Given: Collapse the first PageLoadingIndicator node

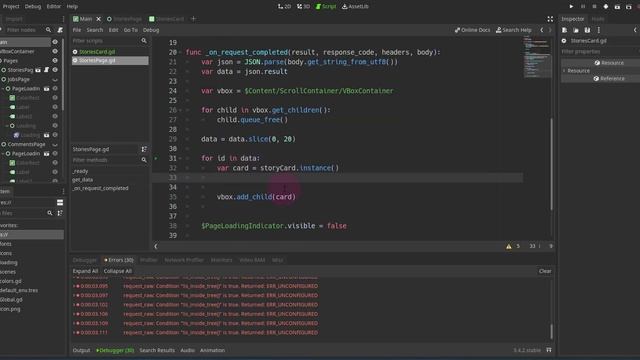Looking at the screenshot, I should 3,89.
